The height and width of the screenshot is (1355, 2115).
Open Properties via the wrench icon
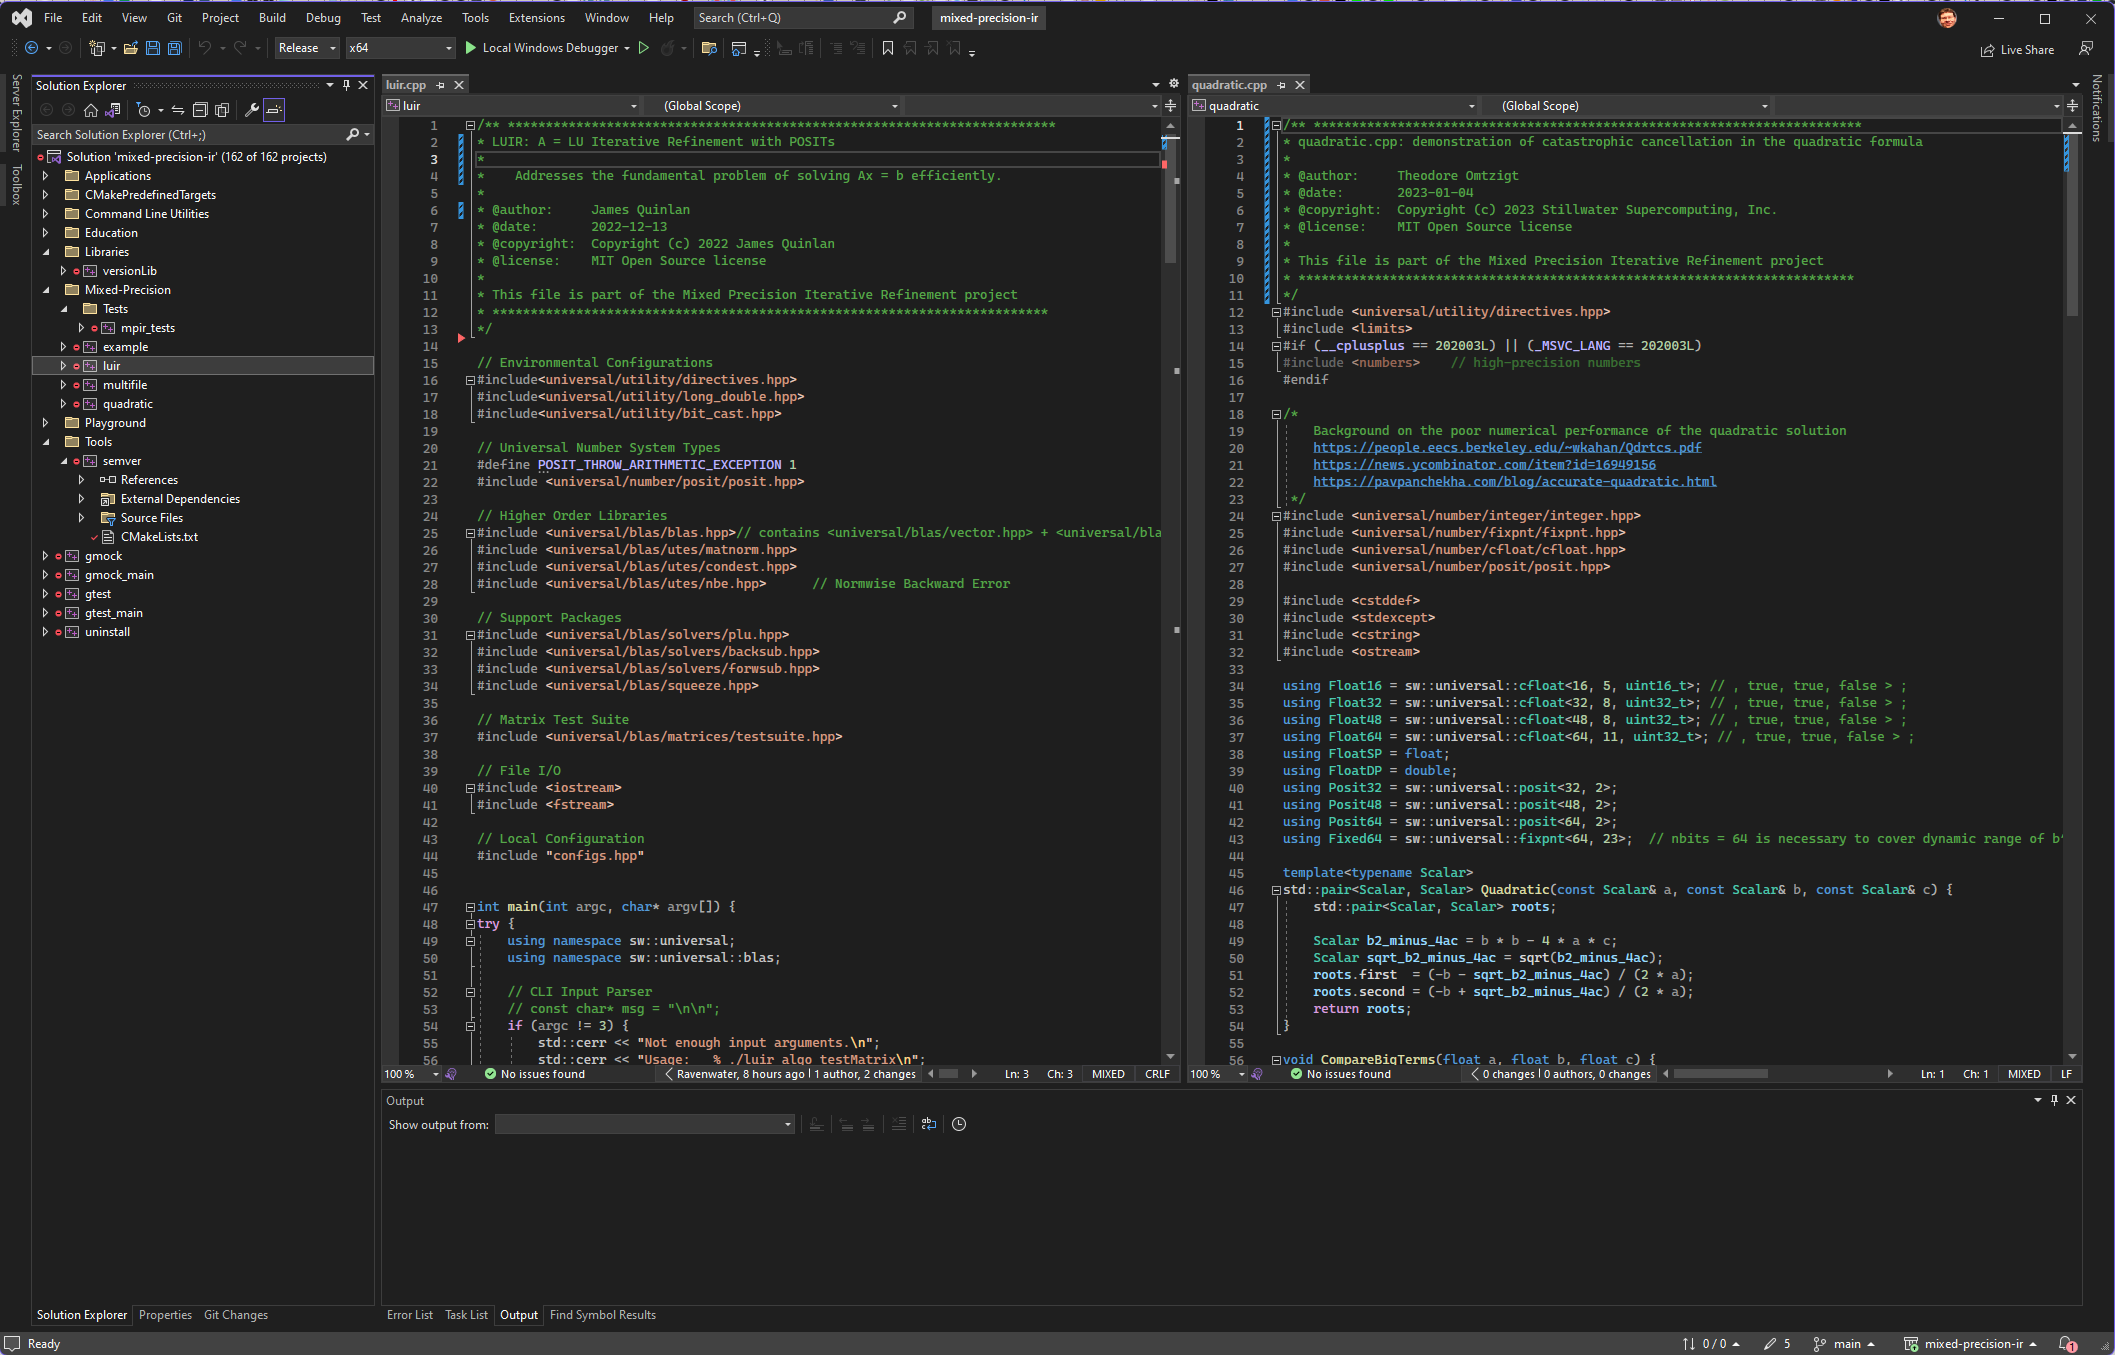click(x=252, y=110)
